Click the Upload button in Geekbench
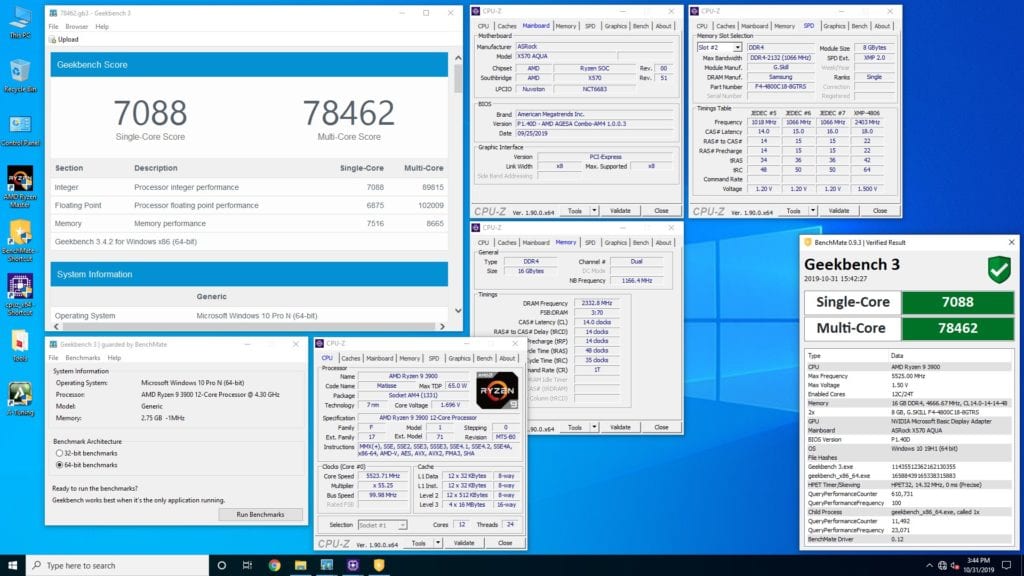This screenshot has width=1024, height=576. [x=64, y=39]
